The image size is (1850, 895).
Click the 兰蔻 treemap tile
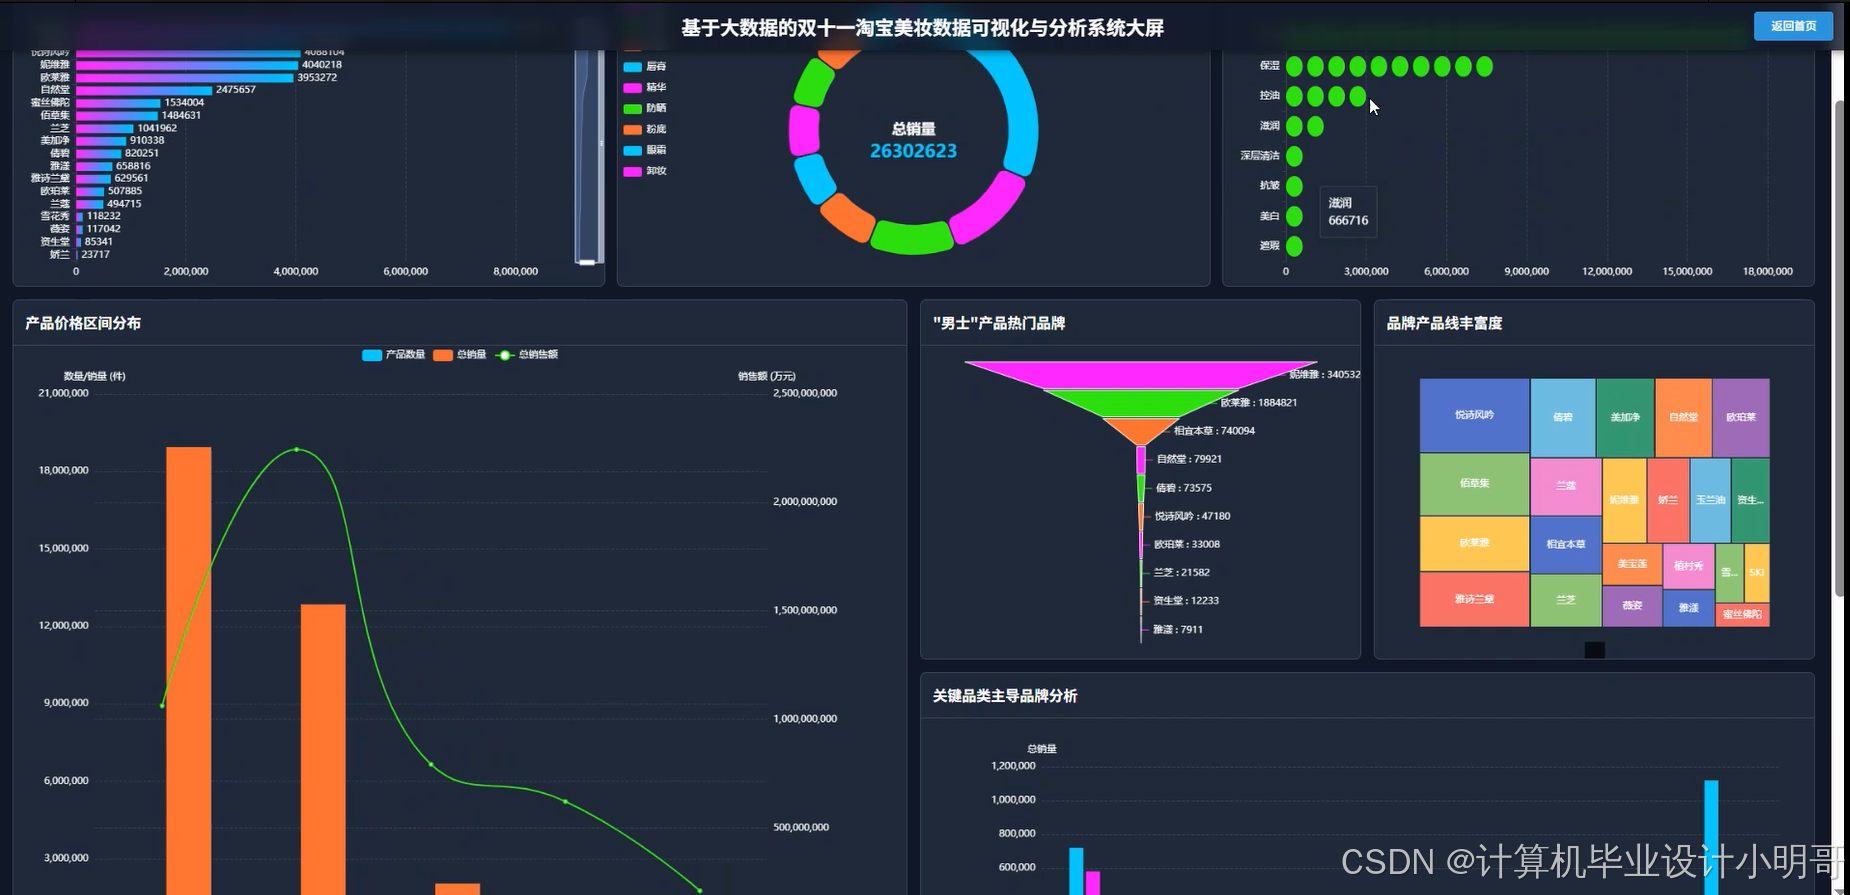coord(1566,486)
